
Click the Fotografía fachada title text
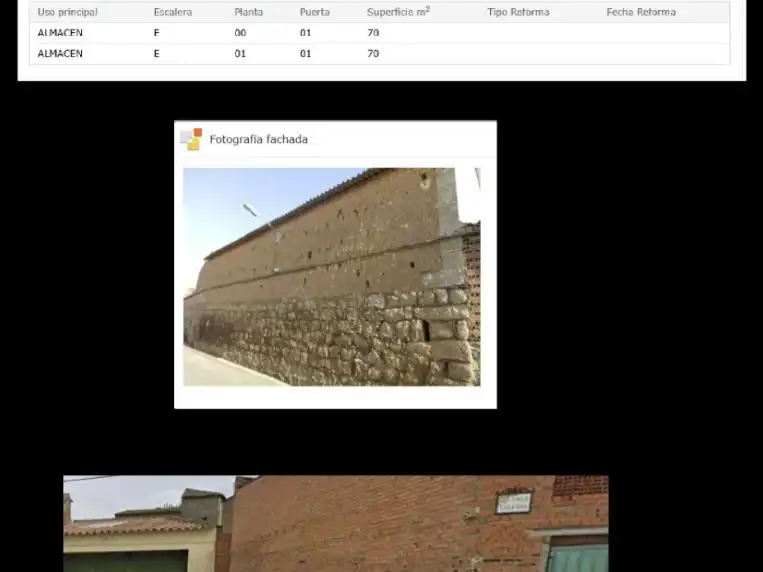259,139
